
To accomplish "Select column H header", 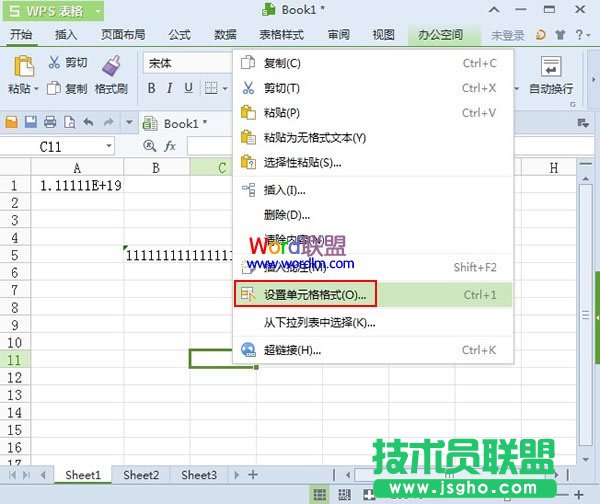I will (x=553, y=168).
